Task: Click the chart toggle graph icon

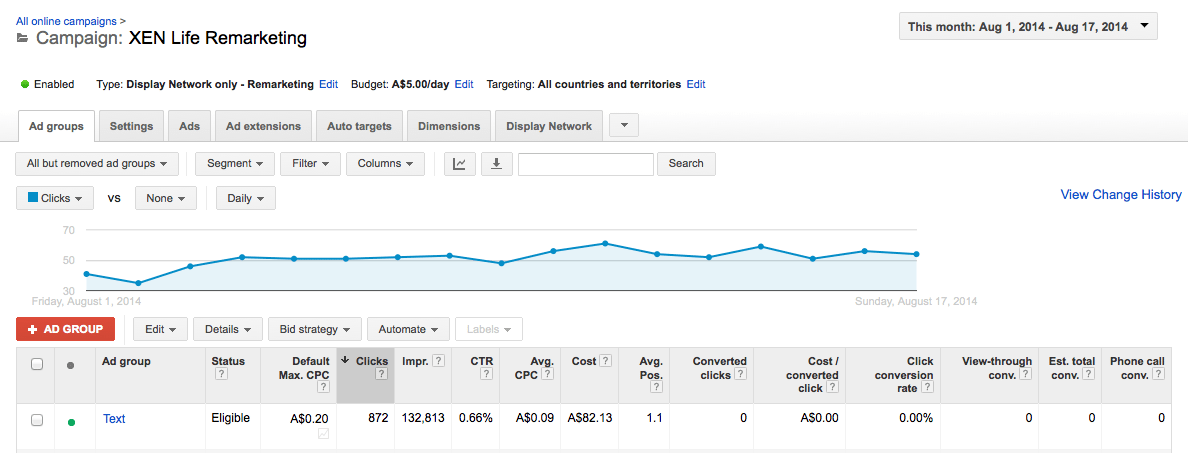Action: 459,164
